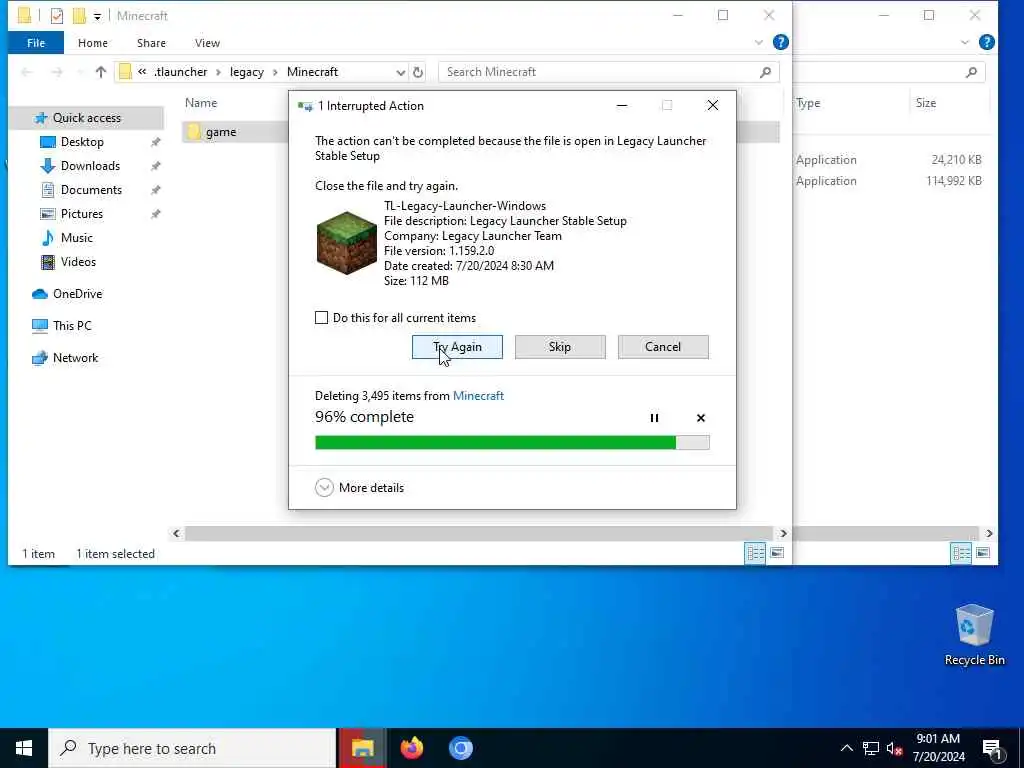
Task: Switch Minecraft window to details view icon
Action: point(756,553)
